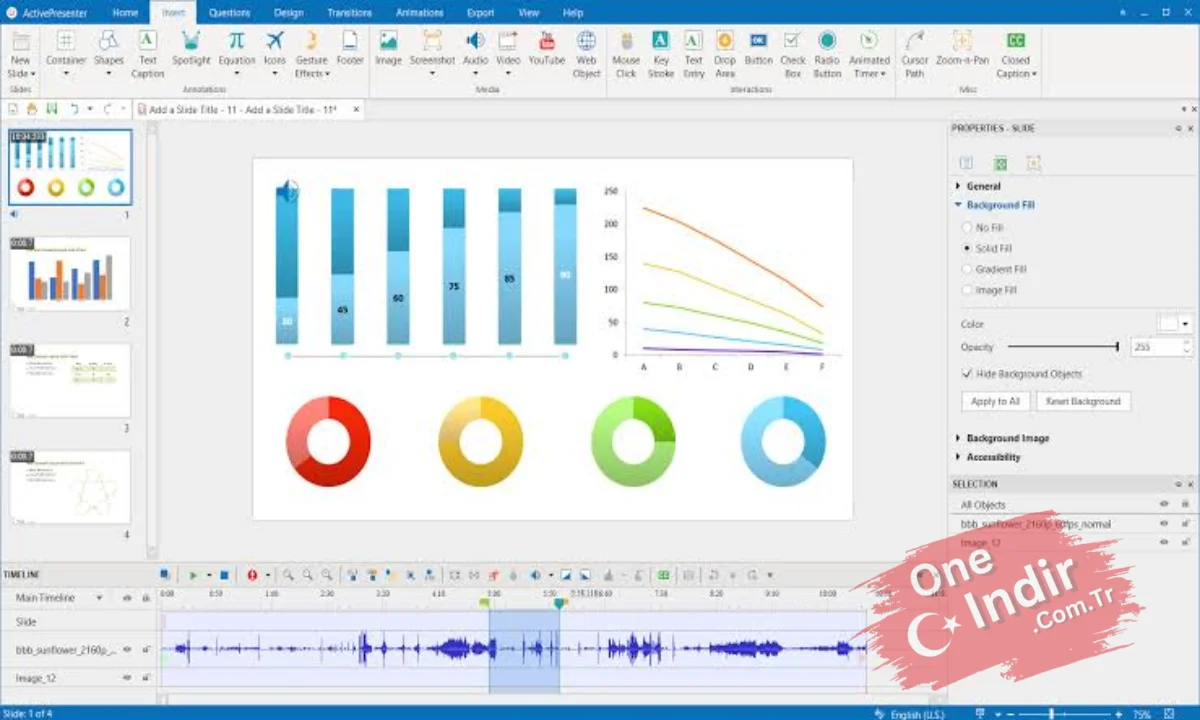Insert a YouTube video from the ribbon

tap(546, 50)
